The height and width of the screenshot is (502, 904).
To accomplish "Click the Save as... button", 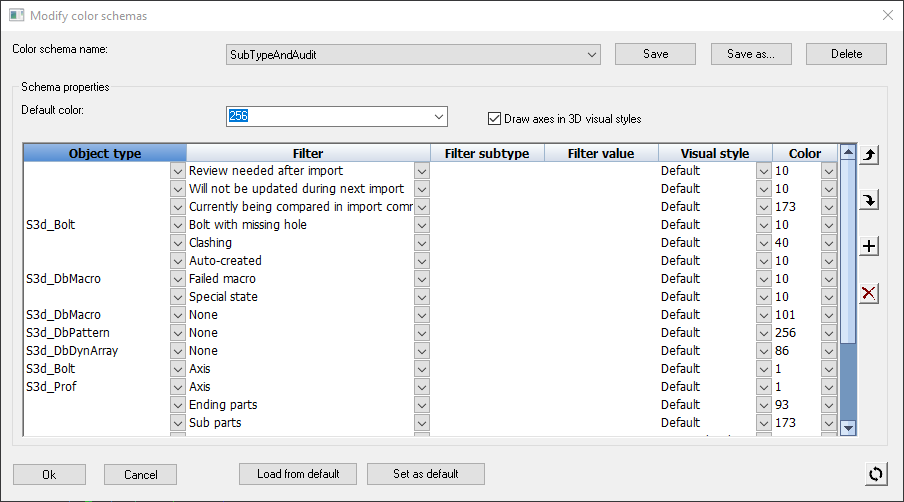I will pyautogui.click(x=751, y=54).
